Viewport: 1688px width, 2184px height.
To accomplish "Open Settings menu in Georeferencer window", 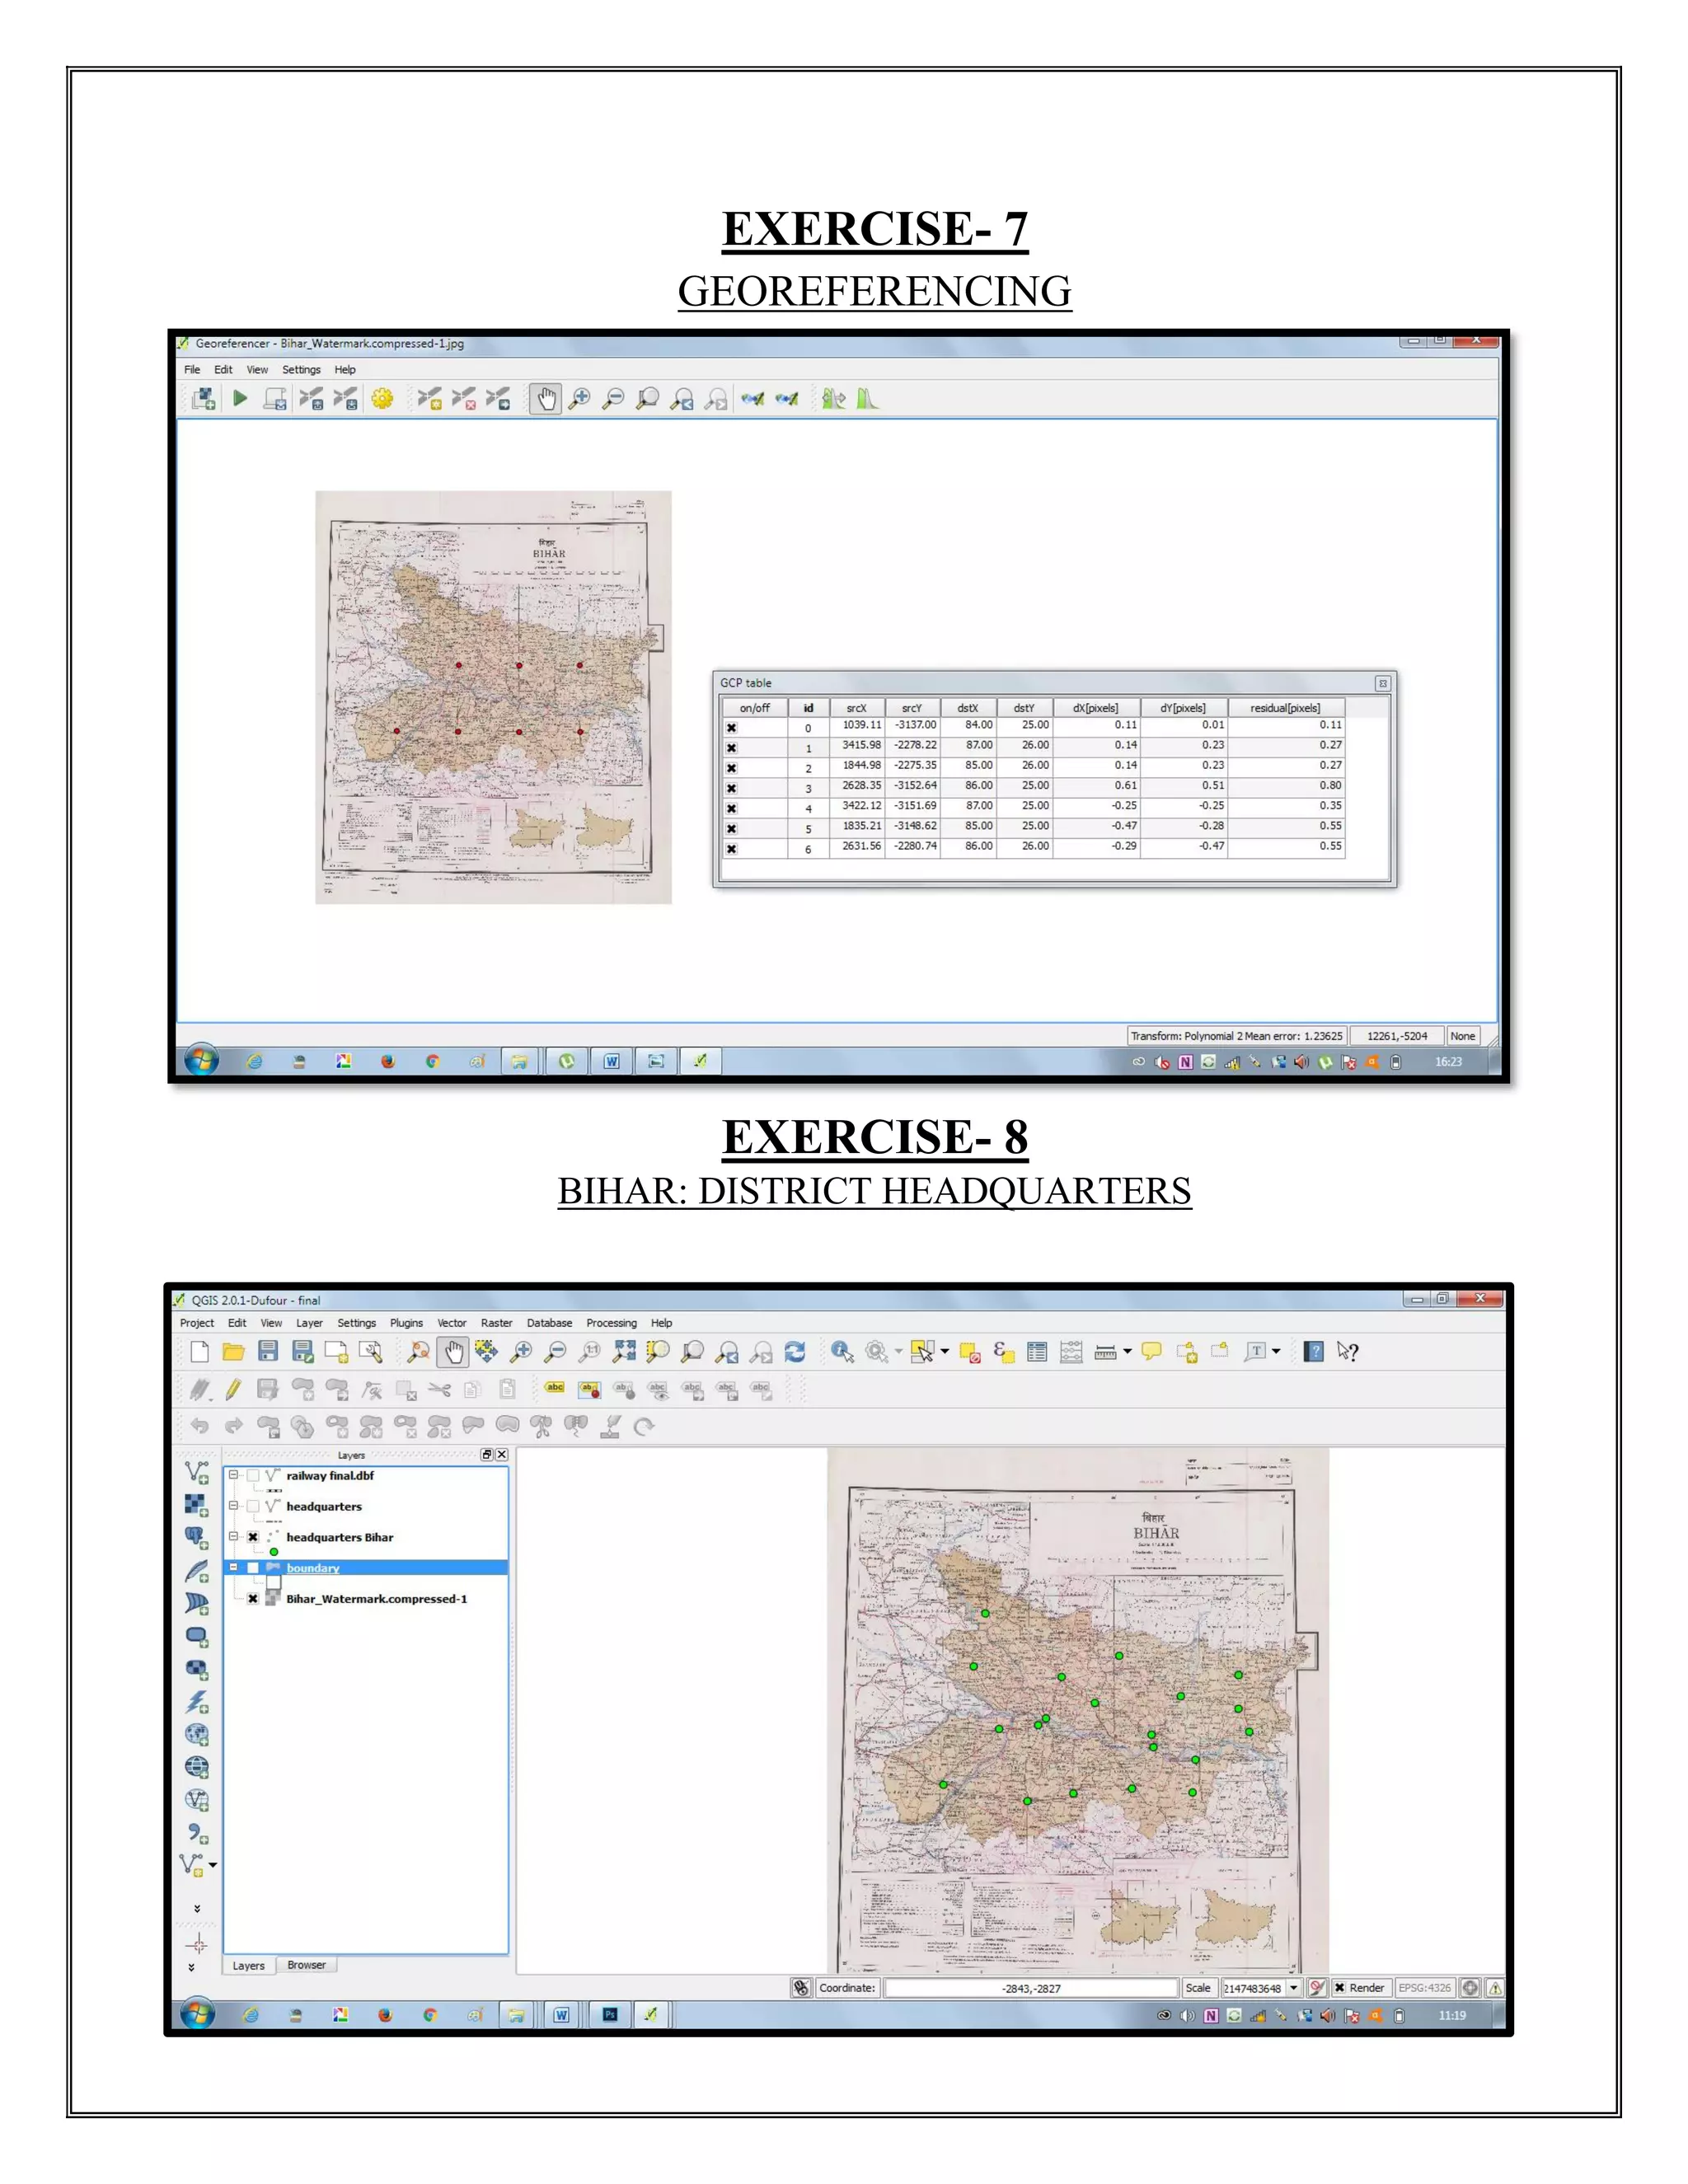I will tap(301, 370).
